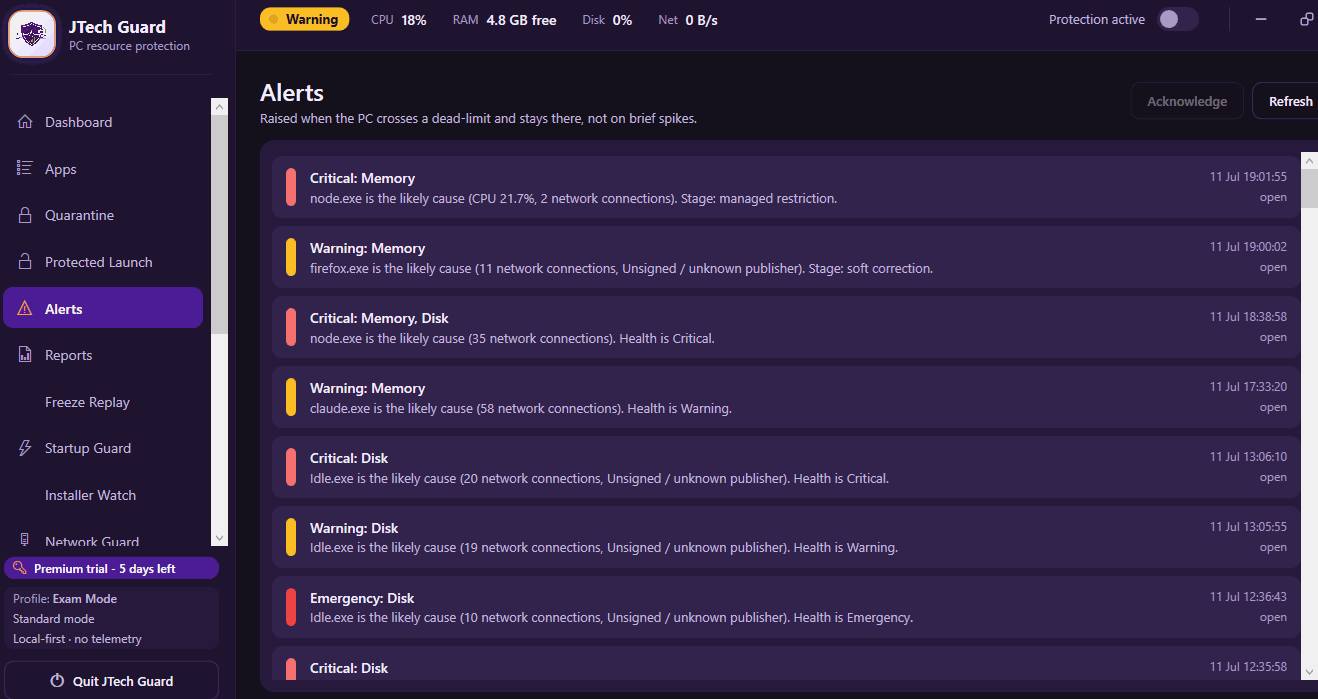Quit JTech Guard
Screen dimensions: 1318x699
click(x=111, y=680)
